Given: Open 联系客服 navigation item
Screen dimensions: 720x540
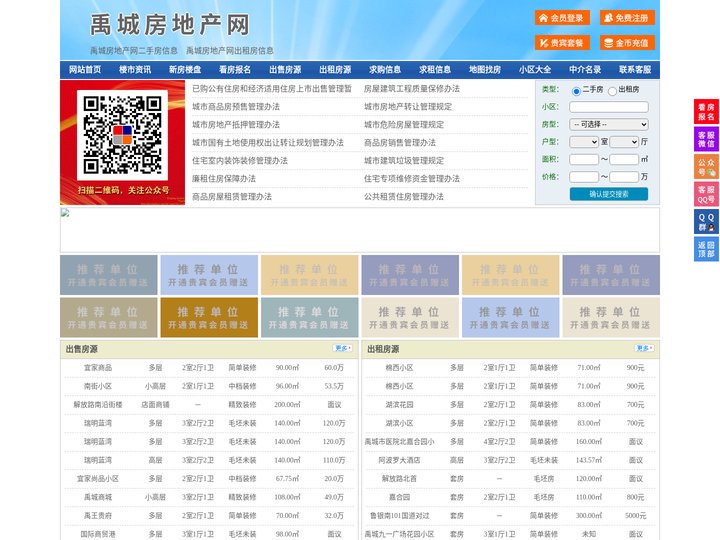Looking at the screenshot, I should (x=635, y=70).
